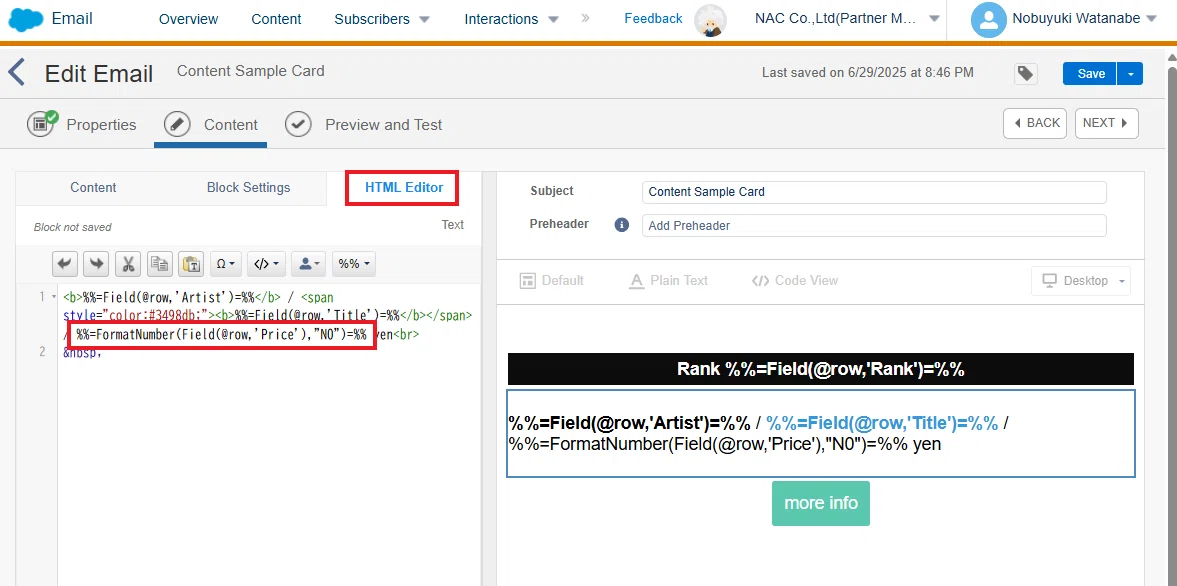
Task: Click the Feedback link
Action: (653, 19)
